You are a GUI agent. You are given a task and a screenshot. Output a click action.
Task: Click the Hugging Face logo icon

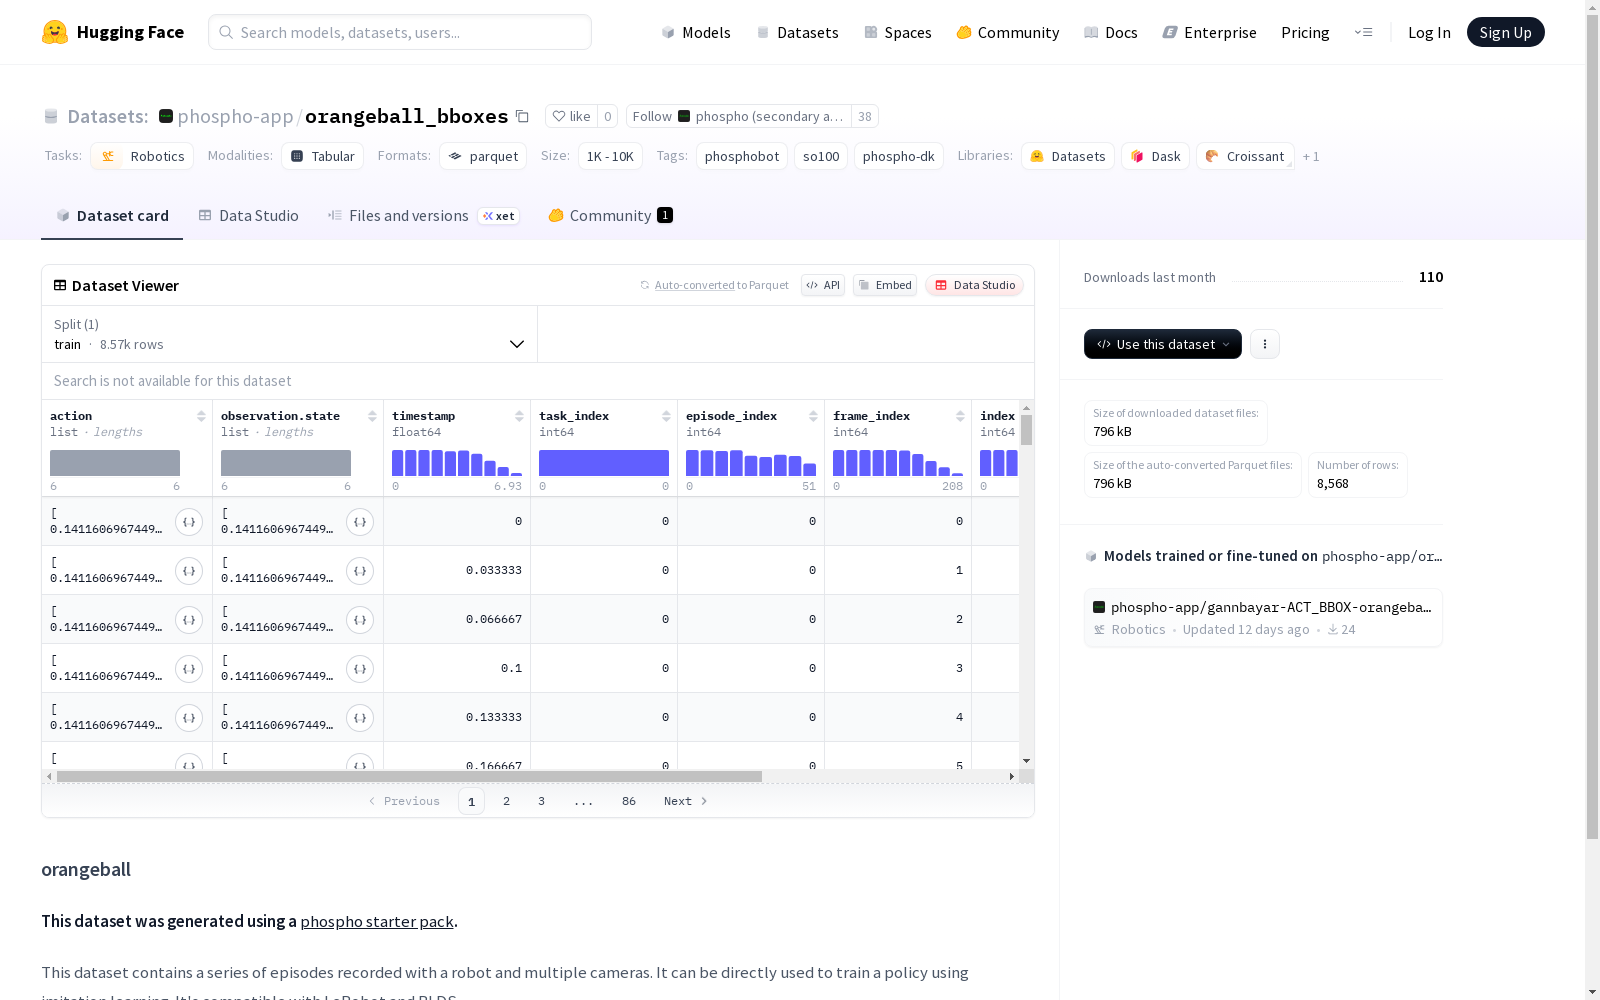point(55,32)
